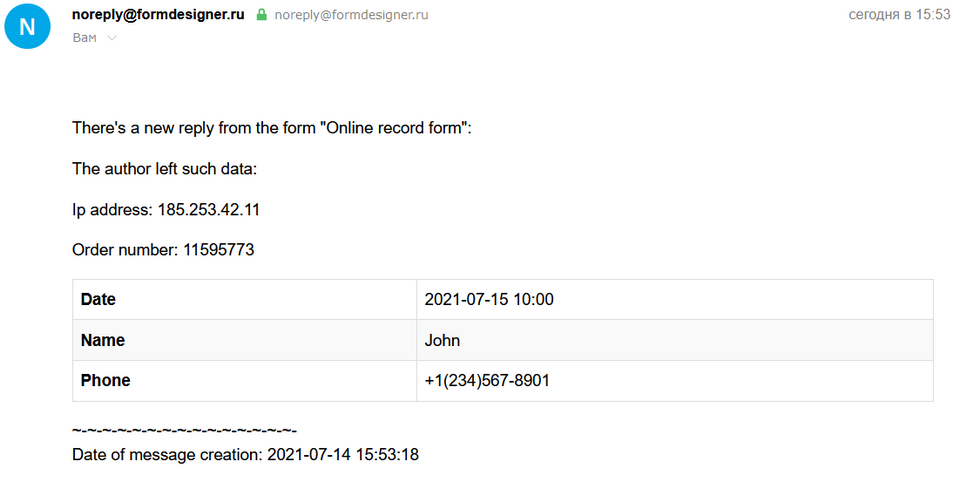The image size is (960, 496).
Task: Click the order number 11595773
Action: click(x=218, y=250)
